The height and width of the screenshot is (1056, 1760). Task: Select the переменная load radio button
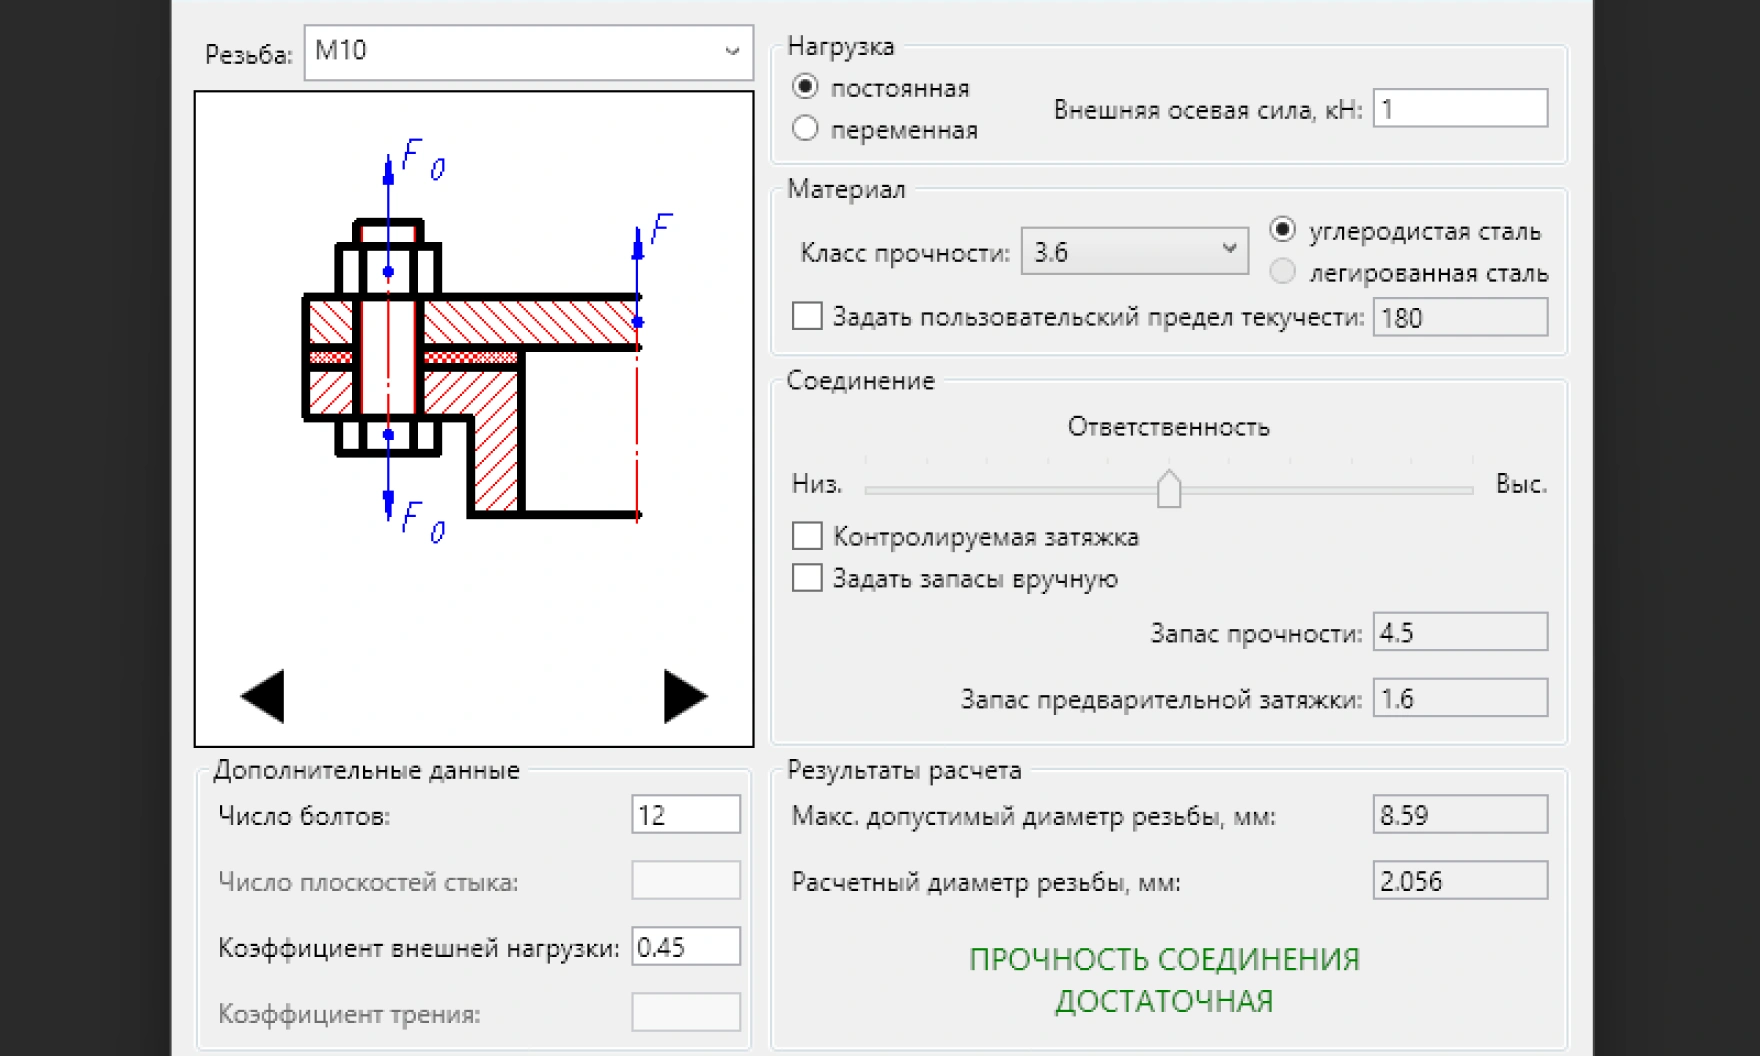point(806,128)
